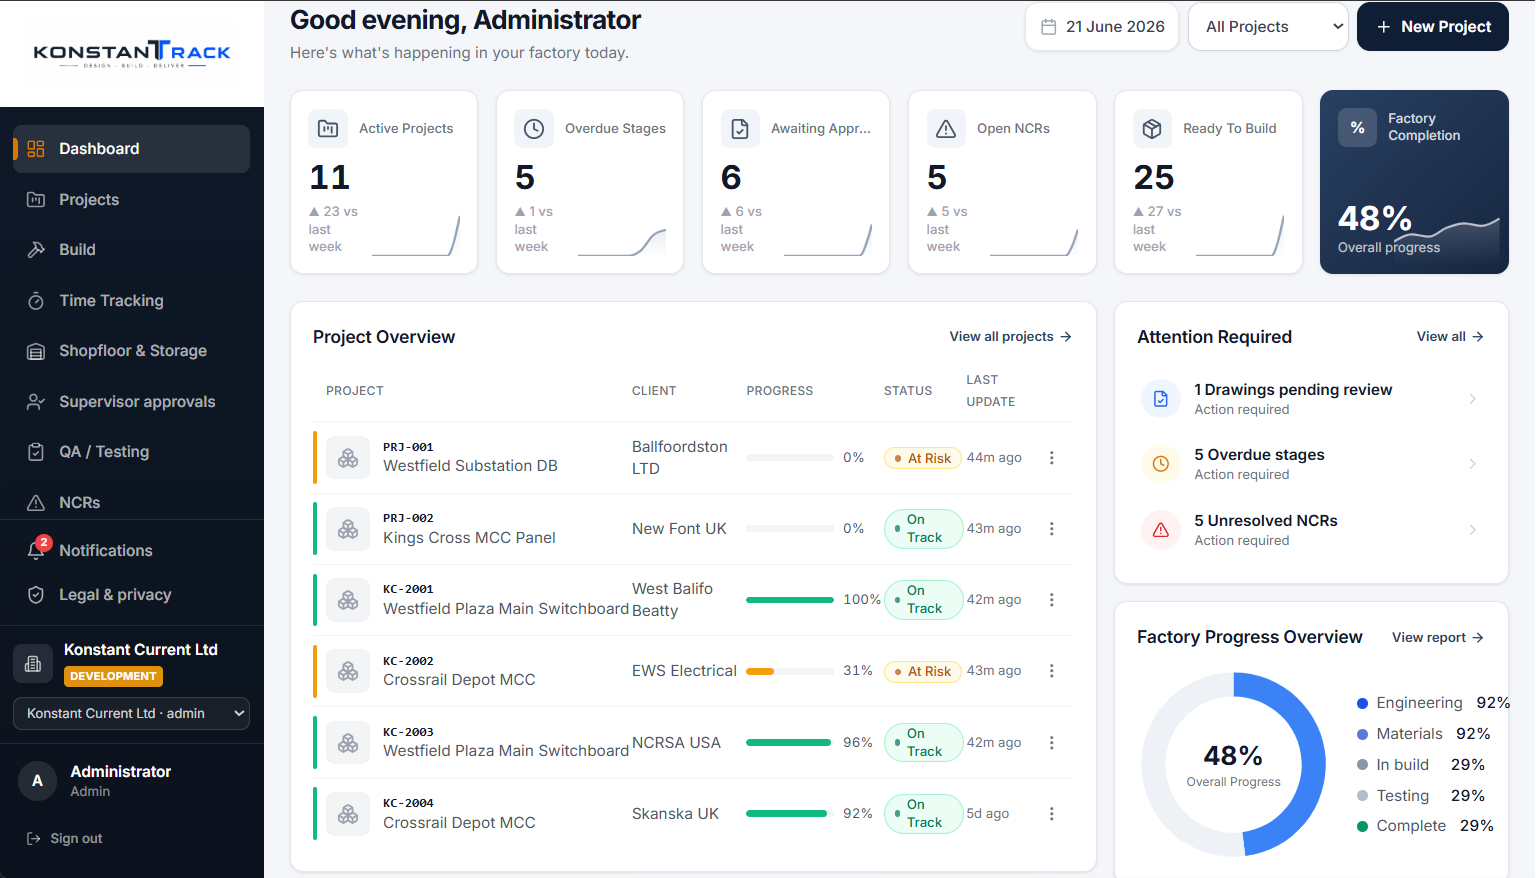This screenshot has width=1536, height=878.
Task: Click the Overdue stages orange clock icon
Action: pos(1161,464)
